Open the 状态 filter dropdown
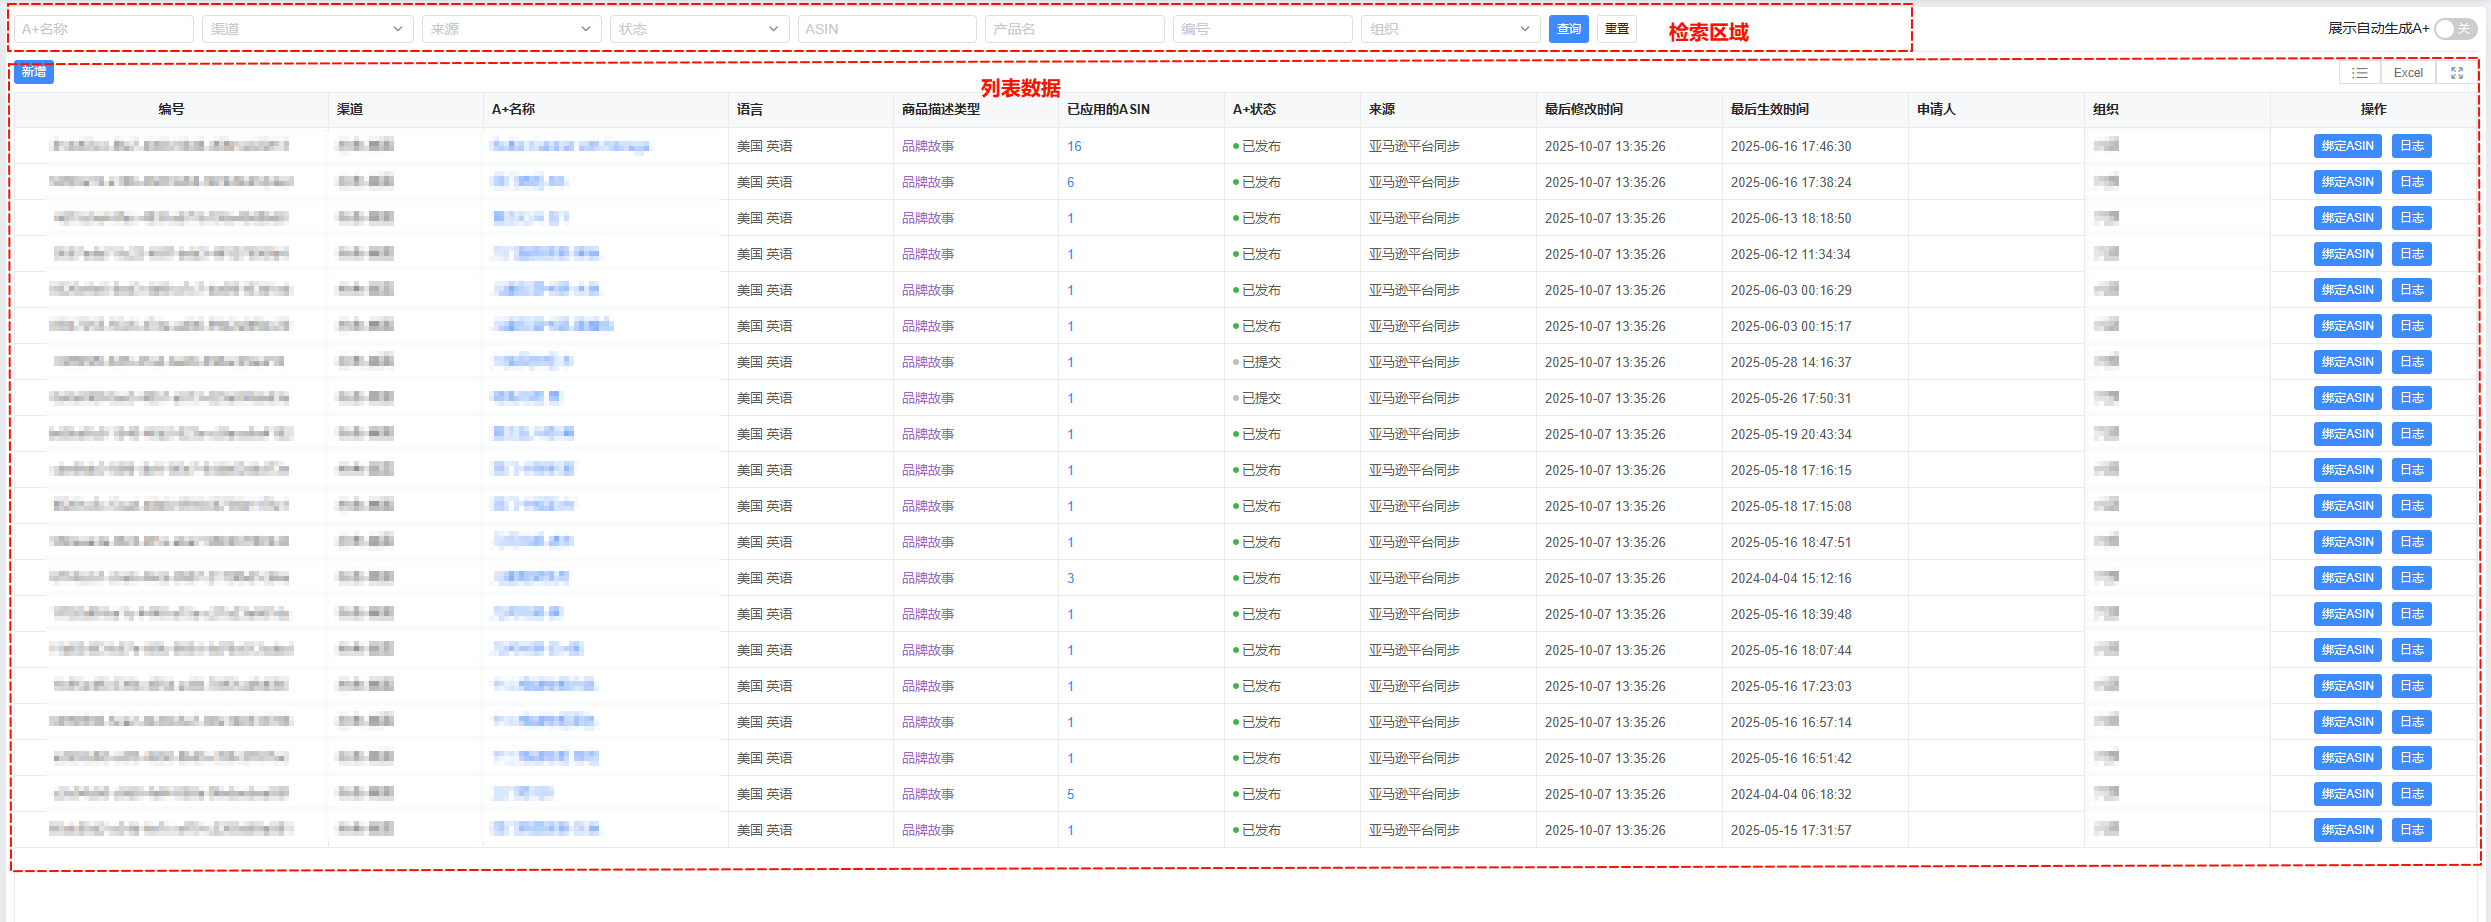This screenshot has width=2491, height=922. (x=698, y=29)
